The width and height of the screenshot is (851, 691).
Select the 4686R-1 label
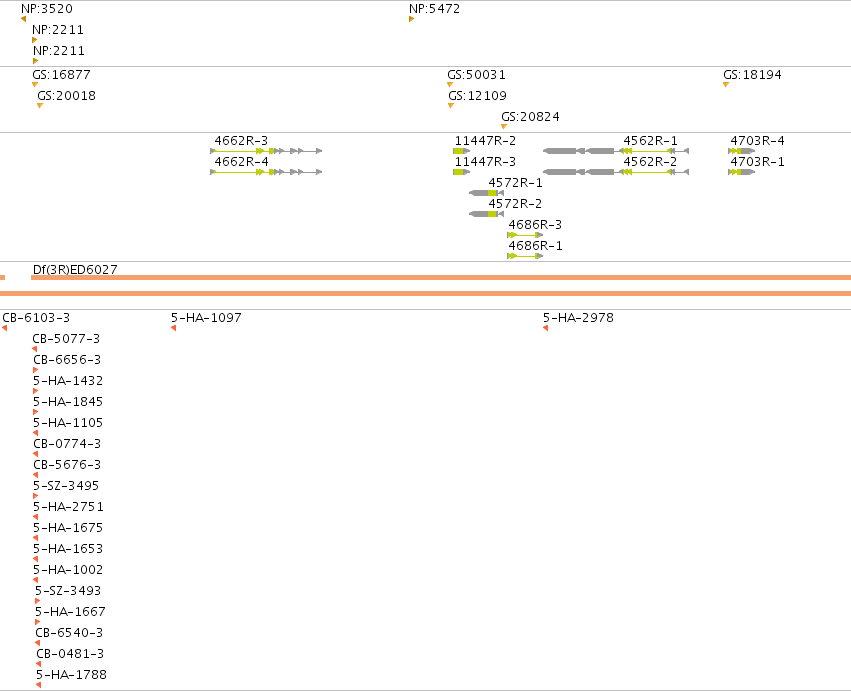pos(535,246)
